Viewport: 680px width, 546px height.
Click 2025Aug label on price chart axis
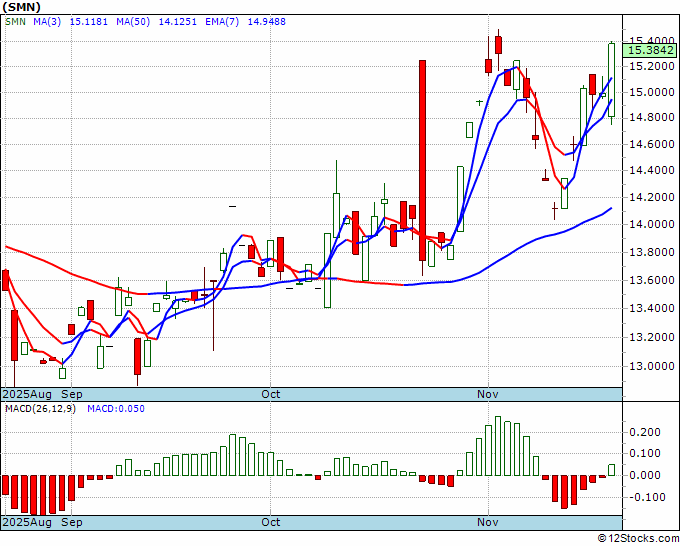pyautogui.click(x=27, y=394)
